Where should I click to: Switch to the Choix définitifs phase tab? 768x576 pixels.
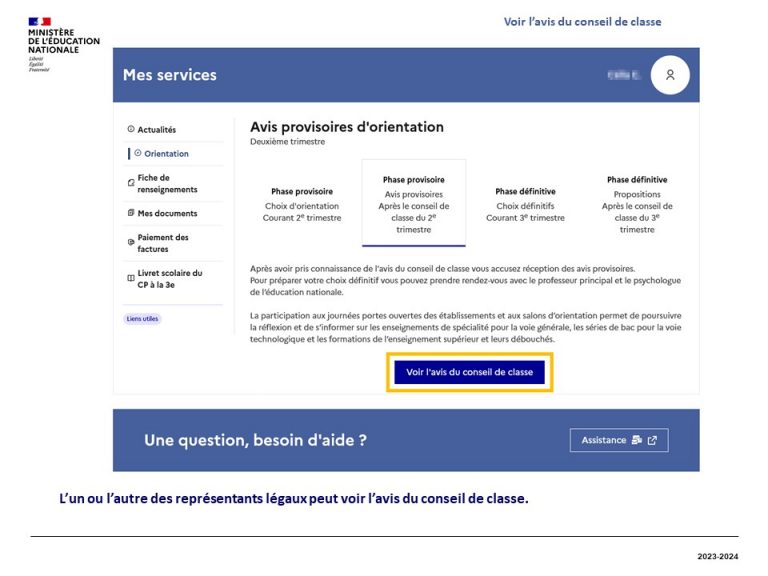(525, 204)
